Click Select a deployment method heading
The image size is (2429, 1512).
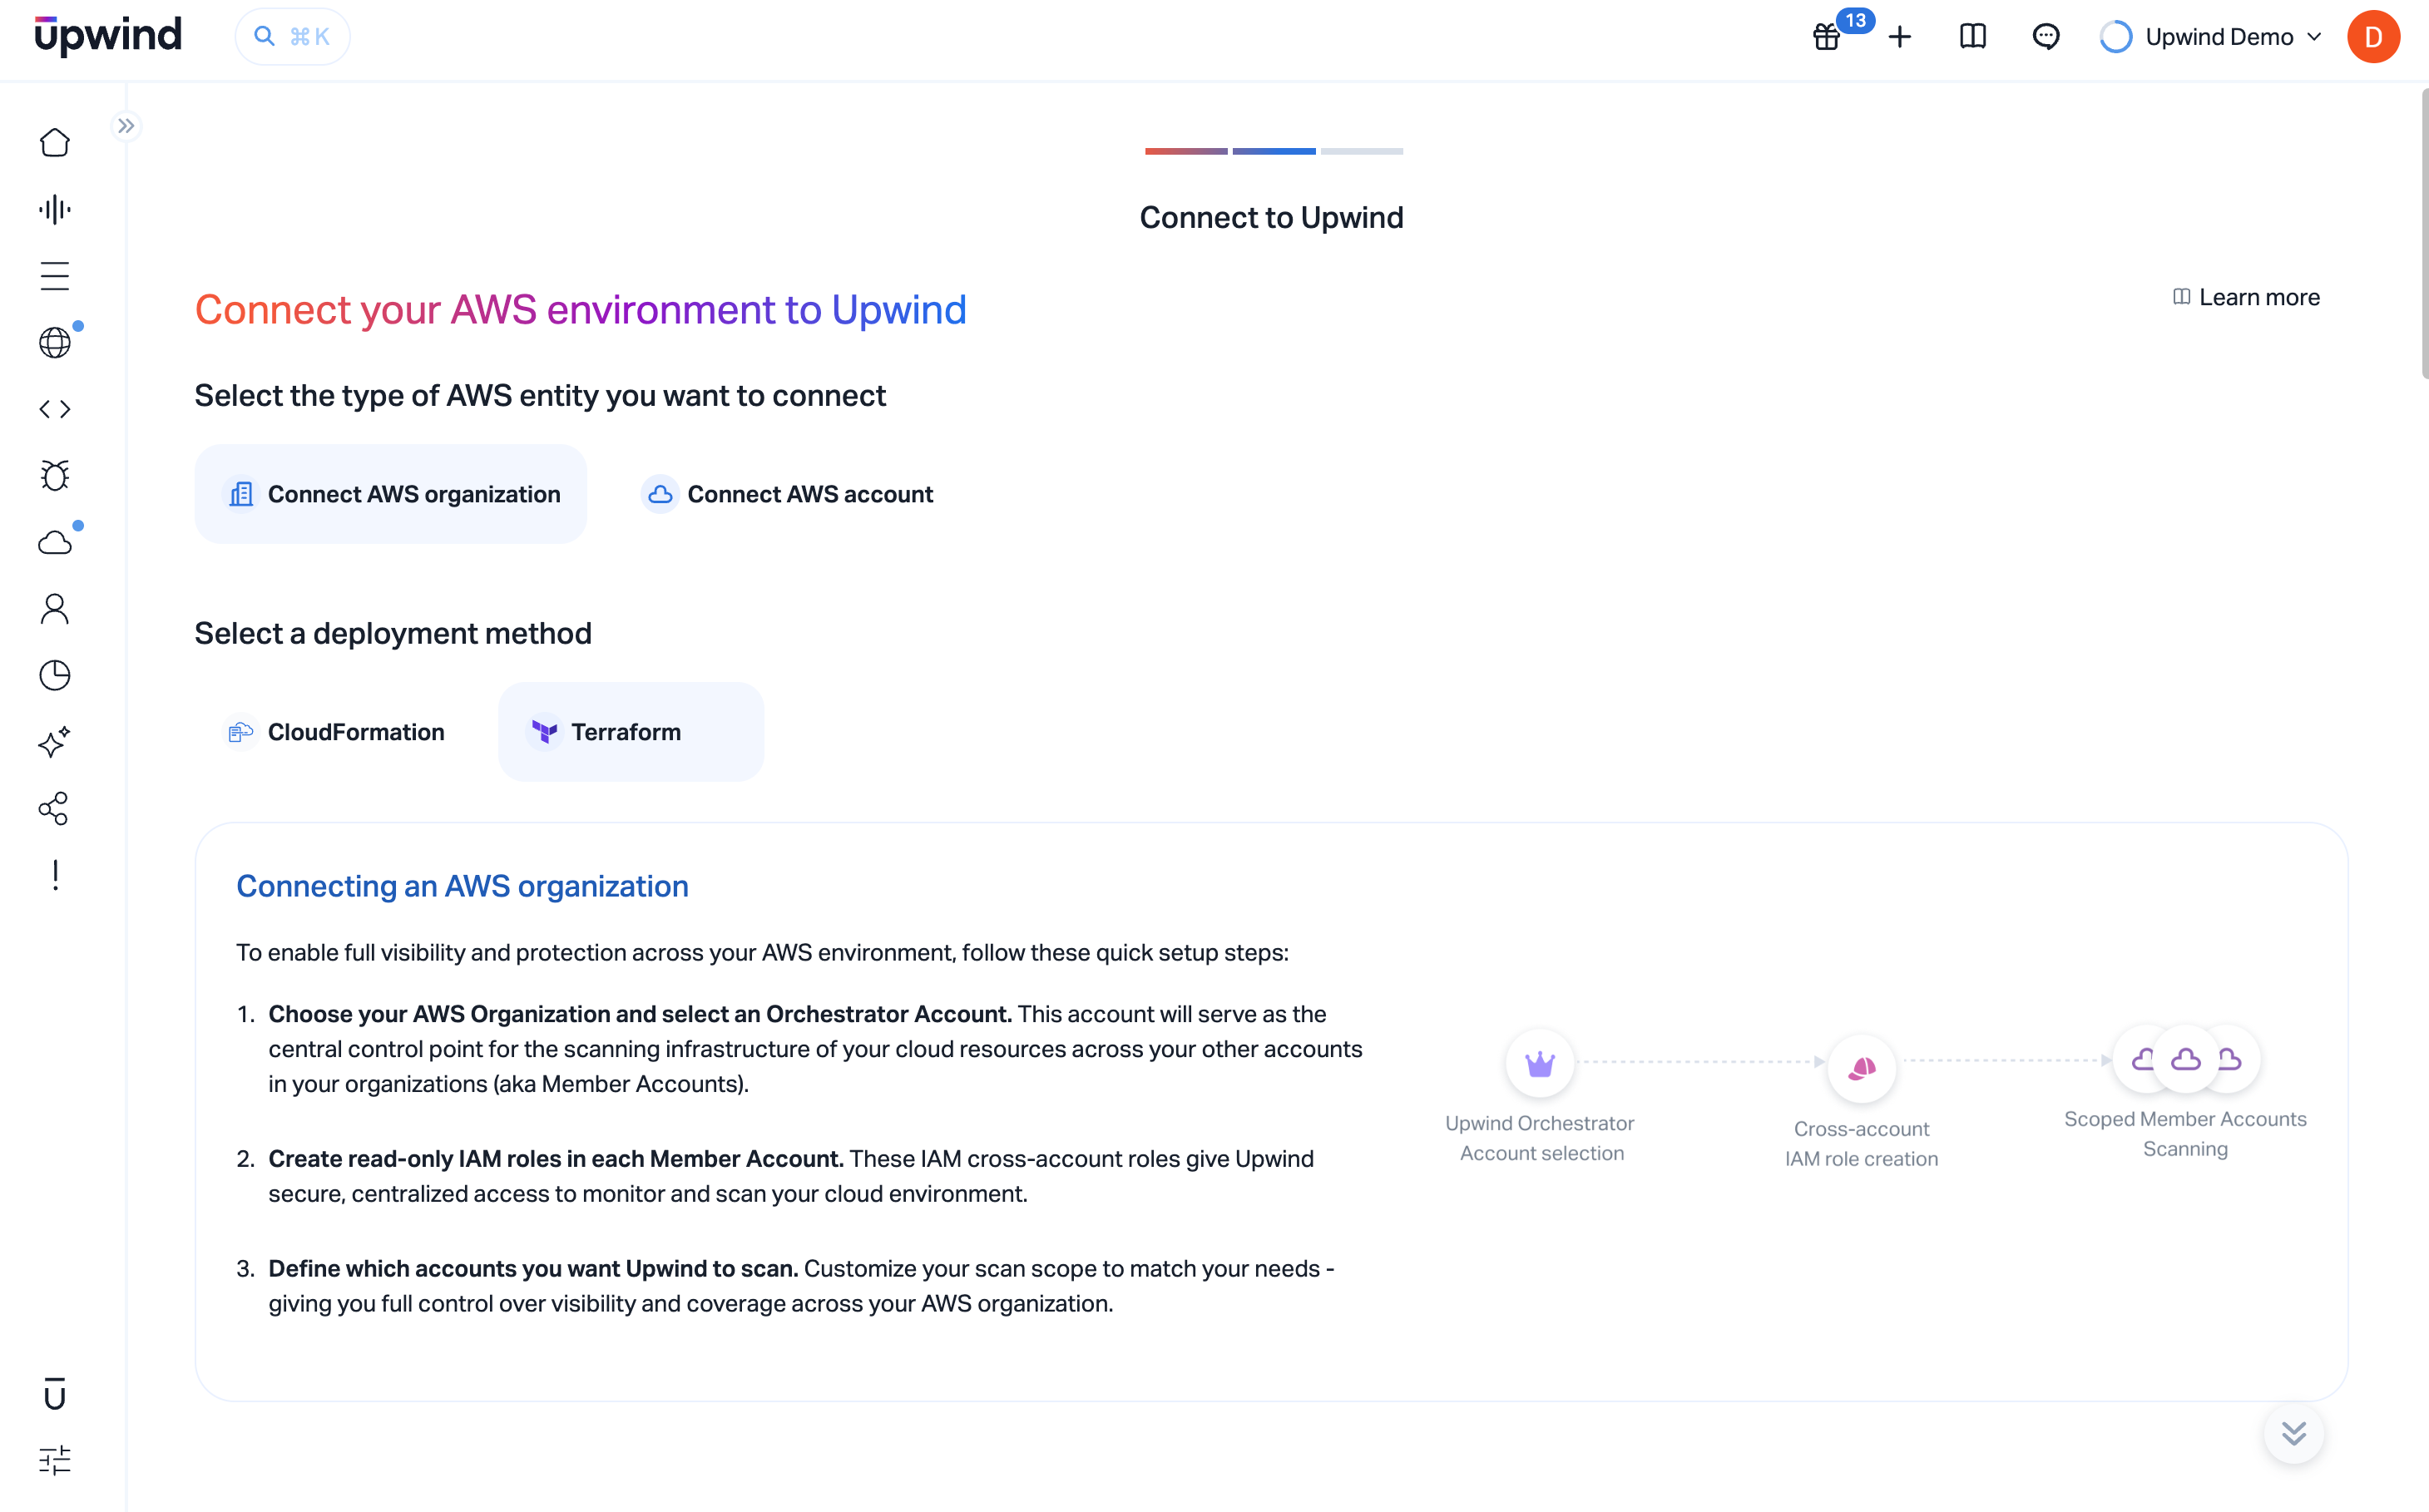[x=393, y=633]
